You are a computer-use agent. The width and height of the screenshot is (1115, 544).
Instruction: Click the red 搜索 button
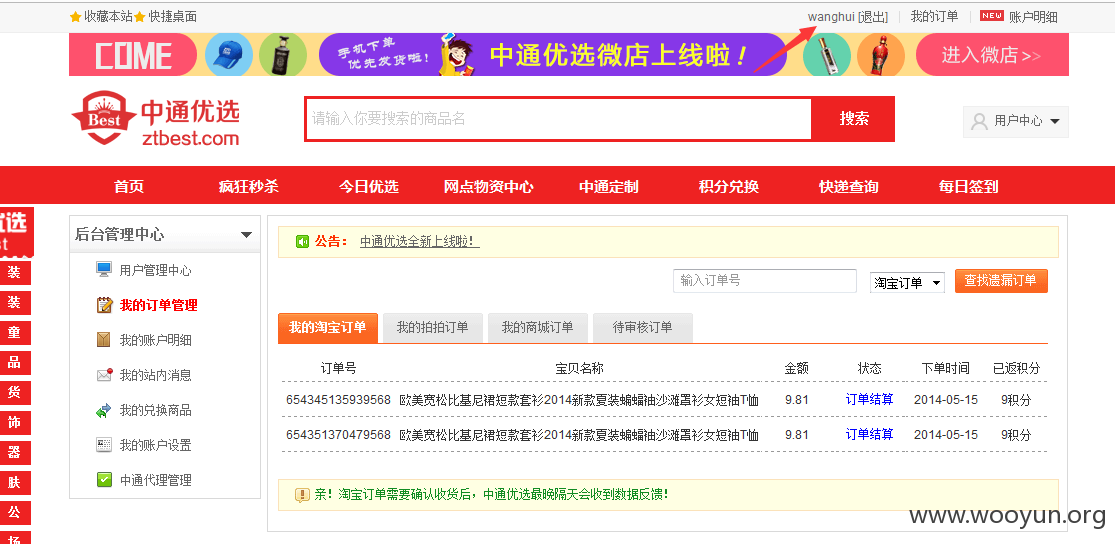tap(853, 119)
